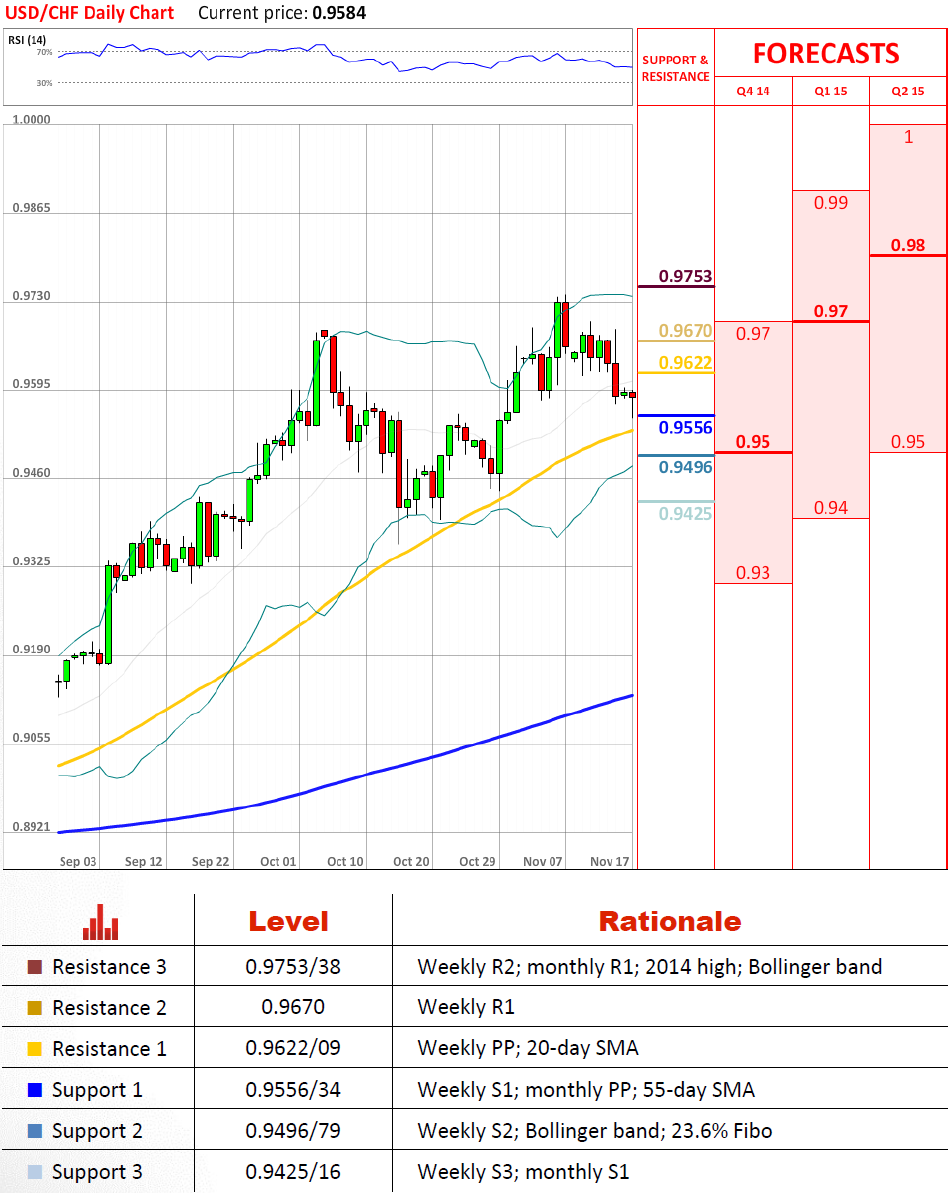
Task: Click the Q1 15 forecast high 0.99
Action: point(830,202)
